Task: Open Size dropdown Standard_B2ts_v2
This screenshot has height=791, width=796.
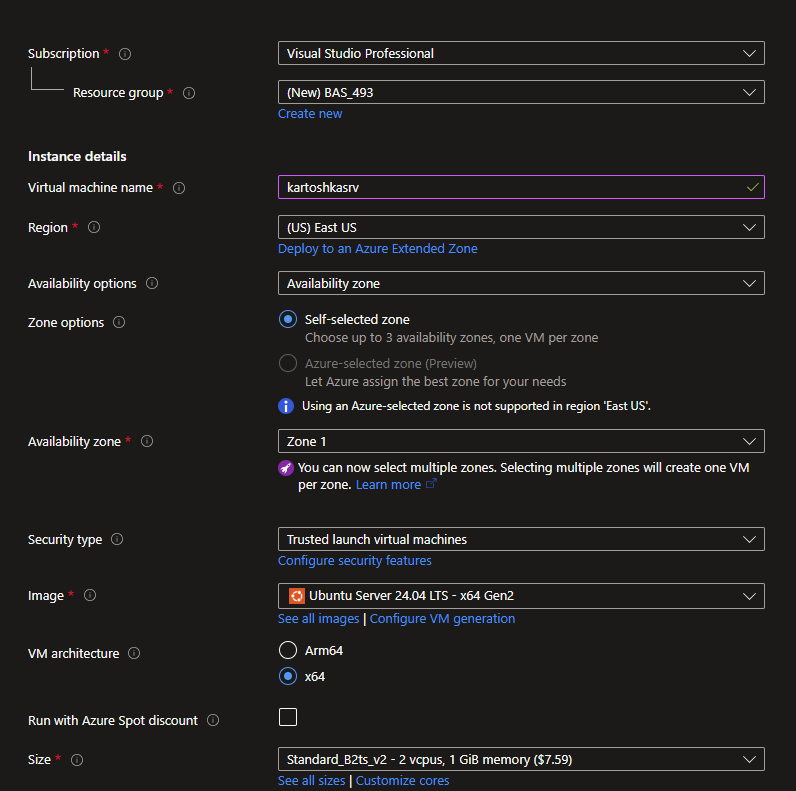Action: (x=521, y=759)
